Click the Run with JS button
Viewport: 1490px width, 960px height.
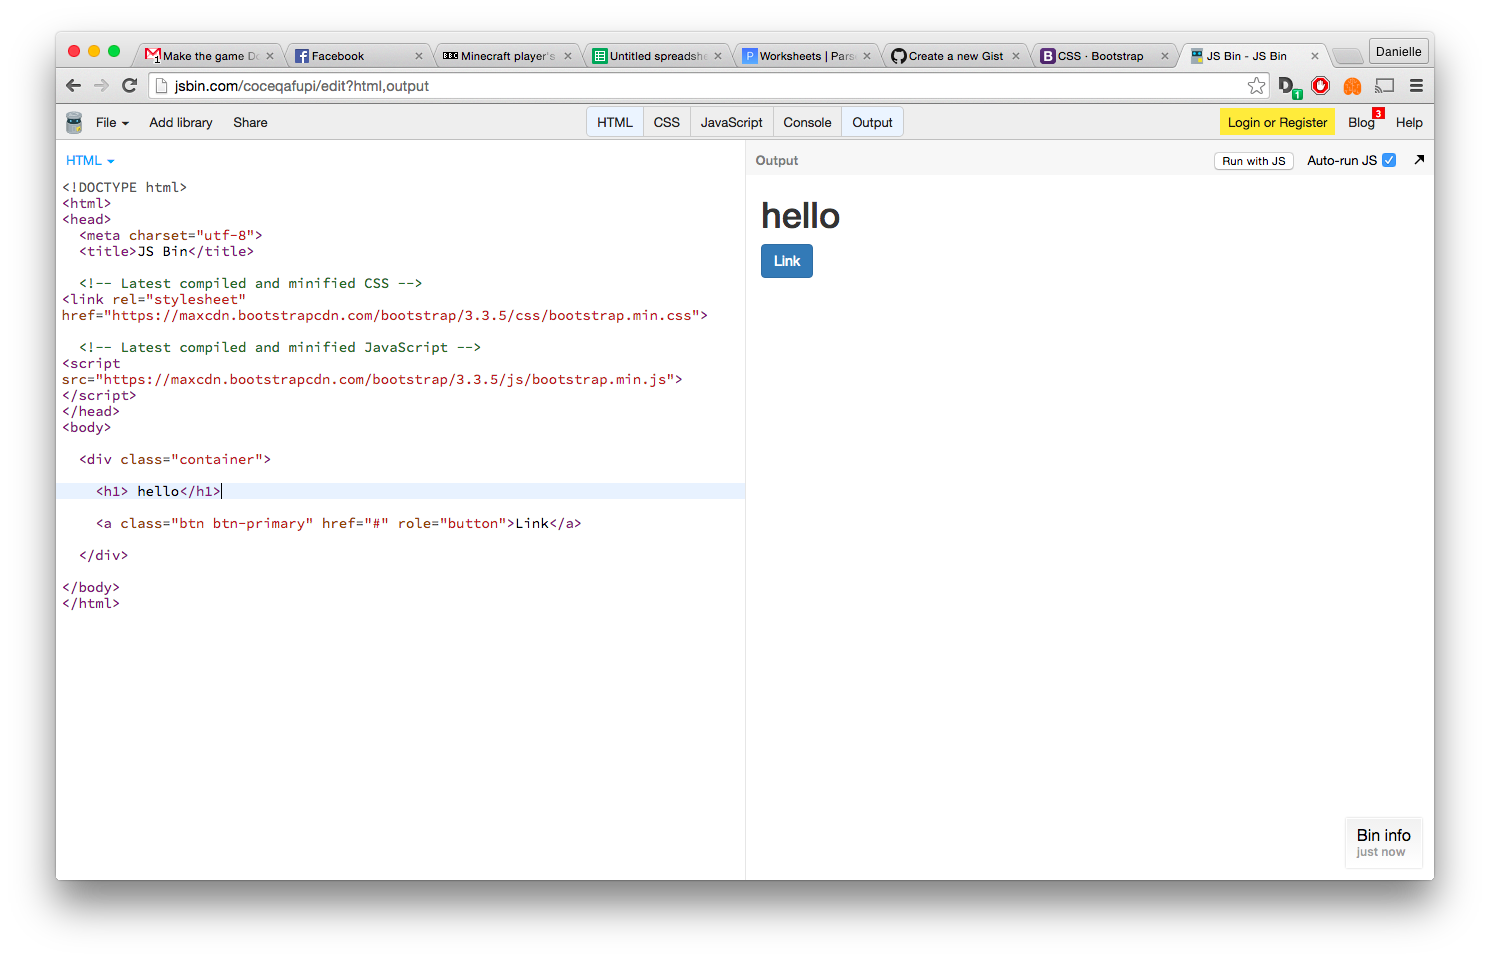1254,161
